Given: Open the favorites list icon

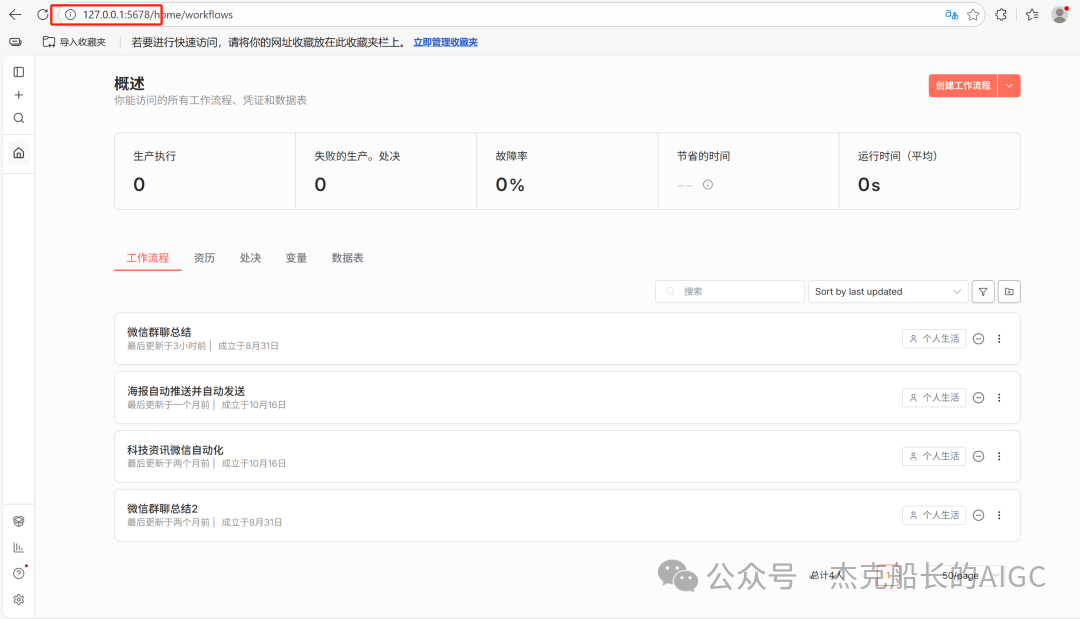Looking at the screenshot, I should pyautogui.click(x=1032, y=14).
